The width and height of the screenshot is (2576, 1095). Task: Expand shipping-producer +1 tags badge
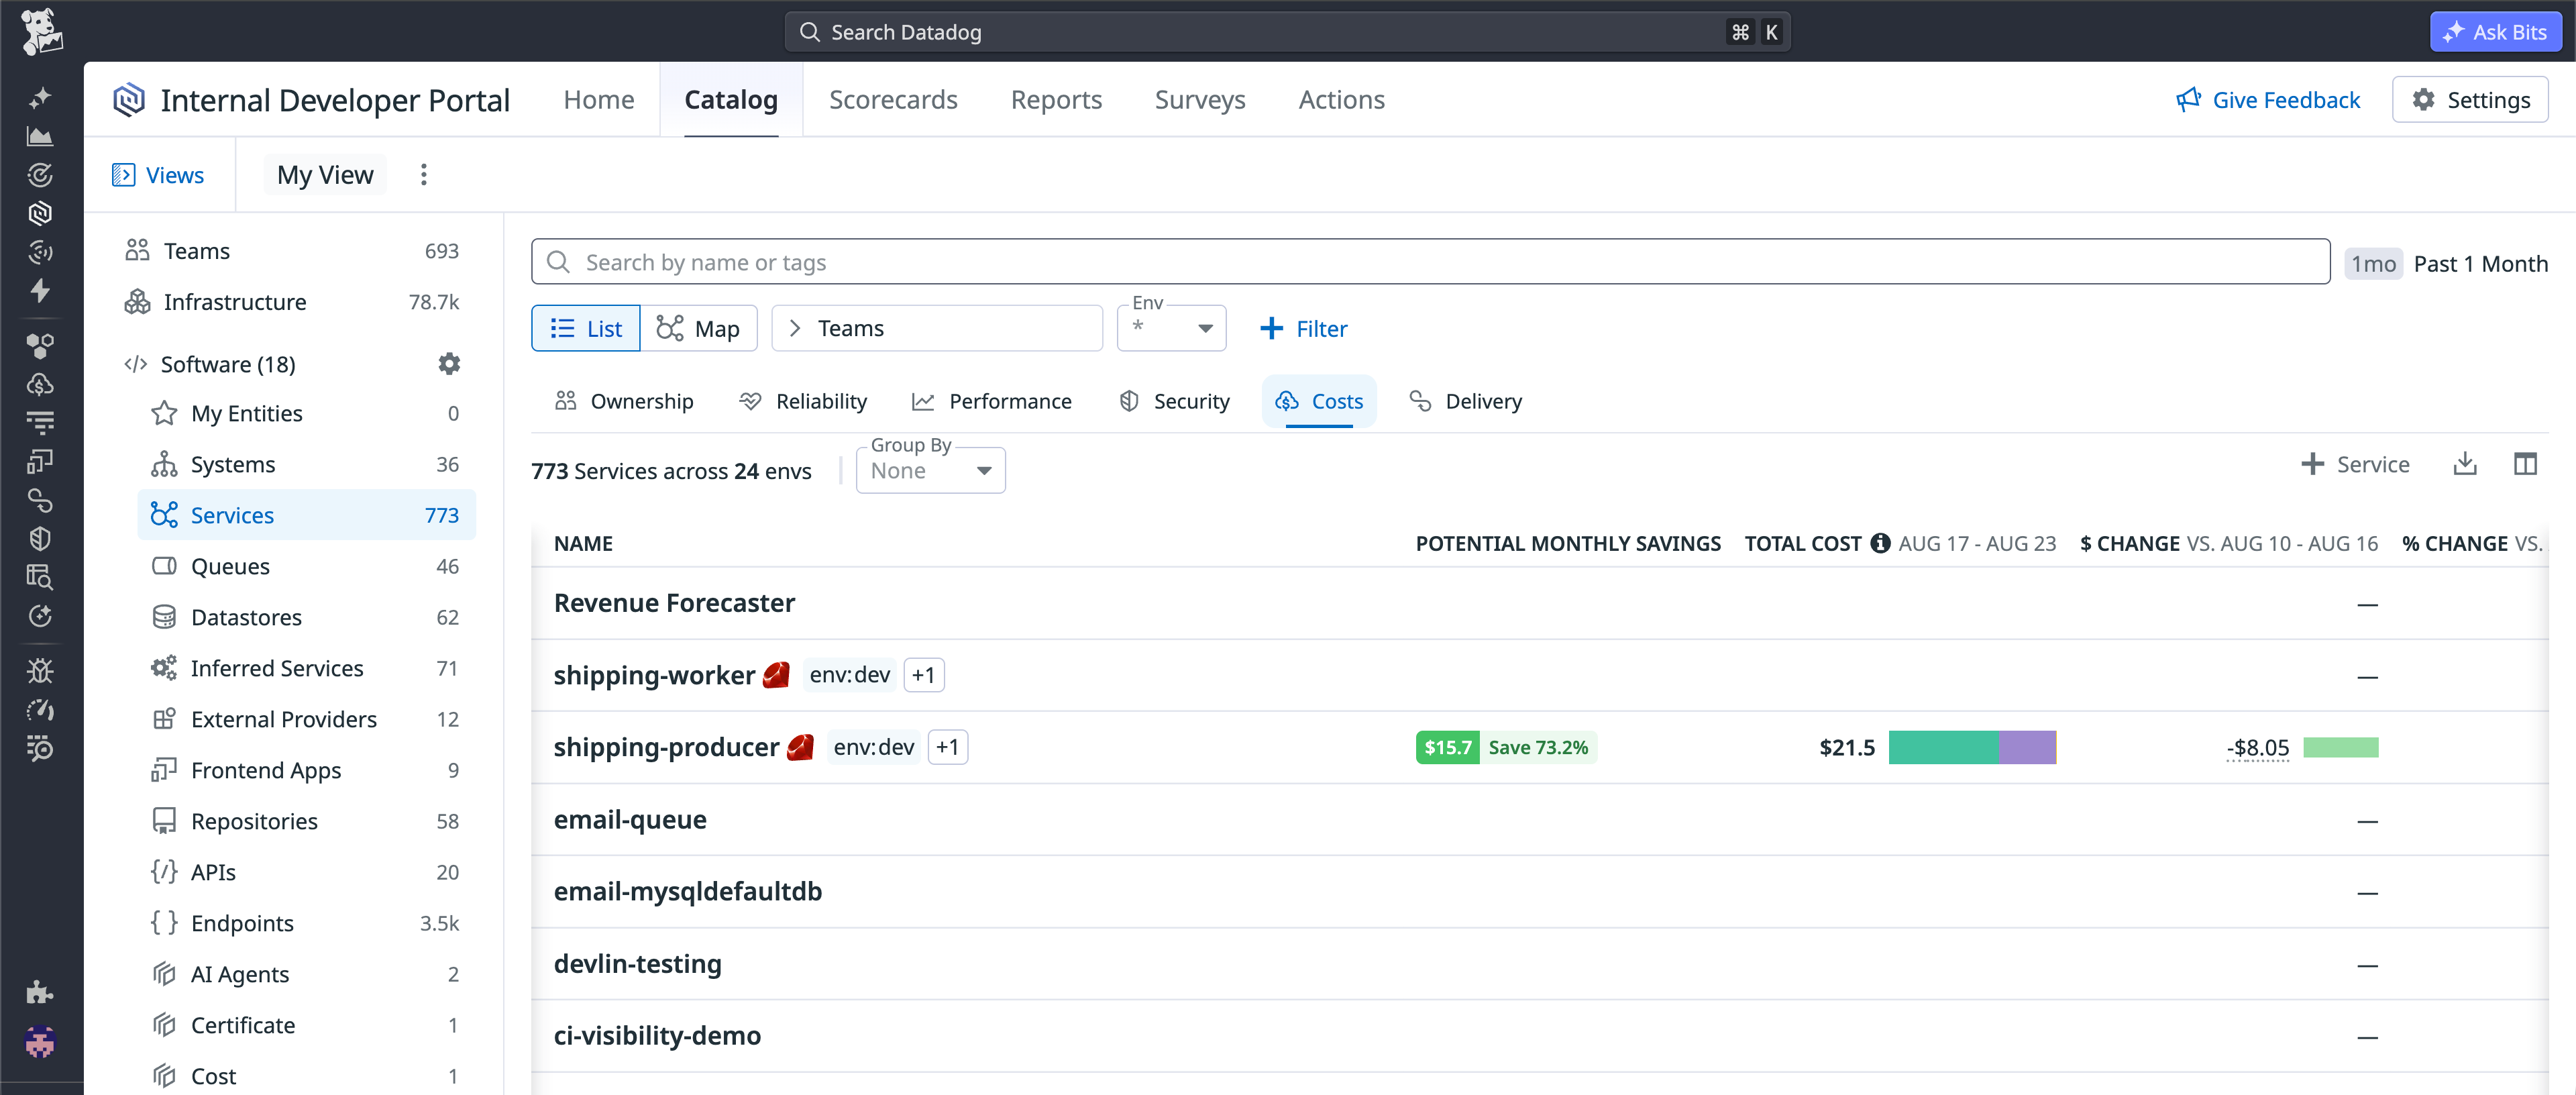pos(947,747)
